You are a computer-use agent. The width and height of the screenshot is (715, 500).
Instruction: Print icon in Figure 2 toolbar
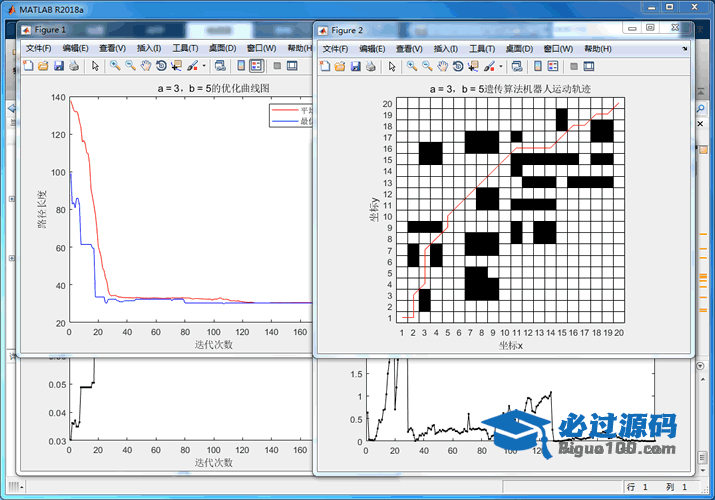click(371, 67)
